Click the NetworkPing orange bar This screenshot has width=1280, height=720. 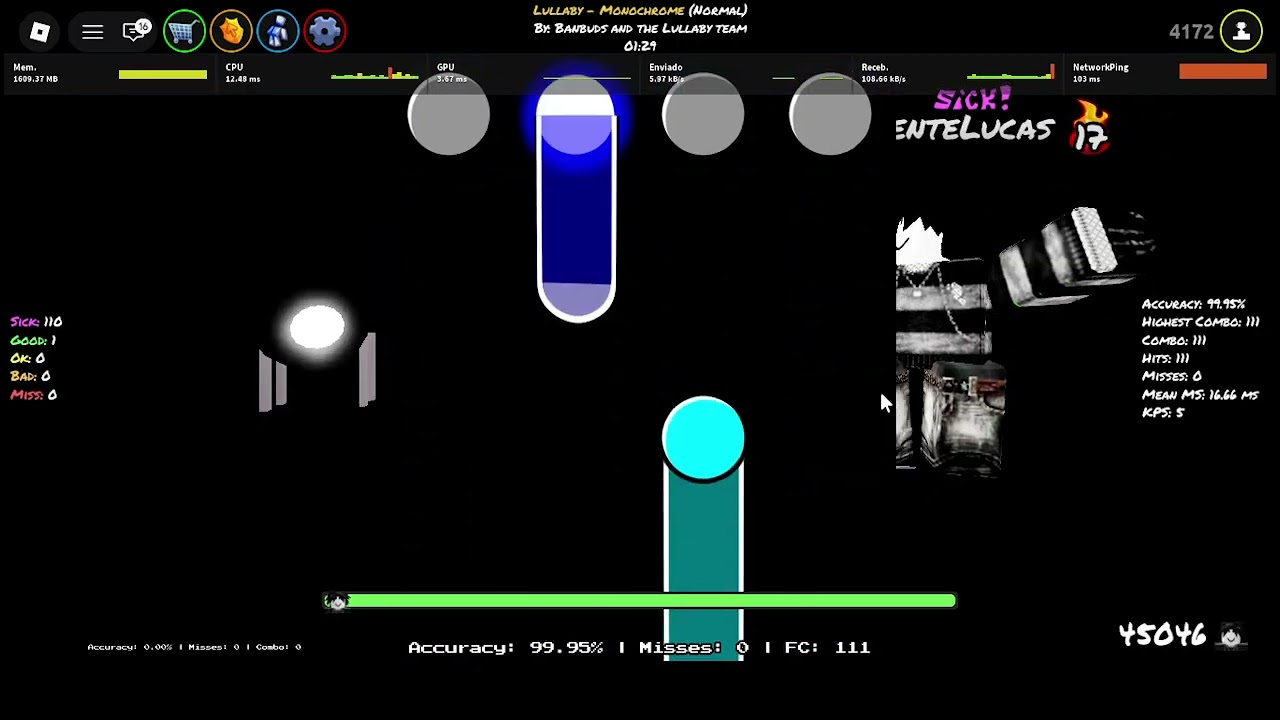coord(1223,71)
